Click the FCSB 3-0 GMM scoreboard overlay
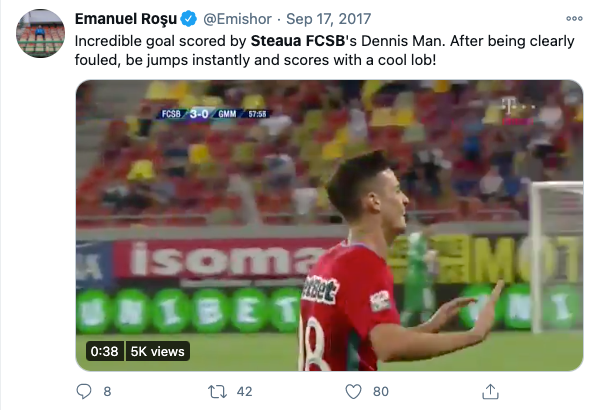Image resolution: width=594 pixels, height=410 pixels. coord(214,114)
